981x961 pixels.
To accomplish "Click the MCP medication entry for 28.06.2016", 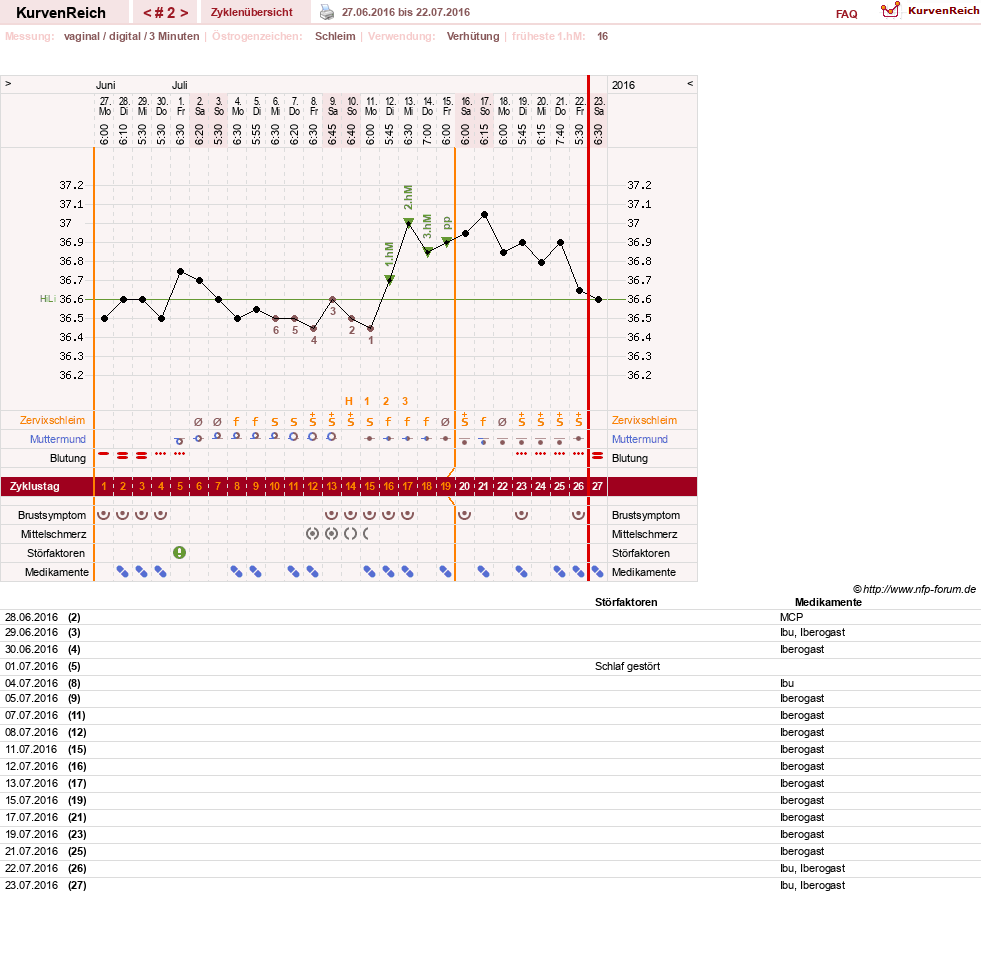I will (x=791, y=617).
